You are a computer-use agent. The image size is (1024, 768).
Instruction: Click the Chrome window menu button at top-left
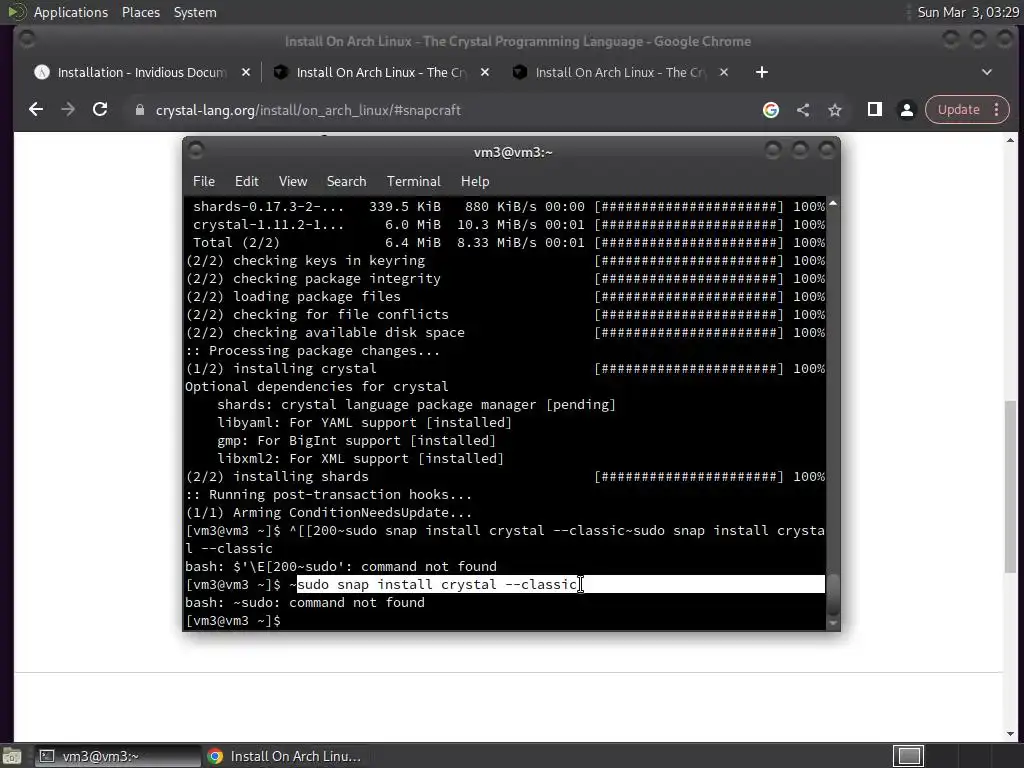pos(27,39)
